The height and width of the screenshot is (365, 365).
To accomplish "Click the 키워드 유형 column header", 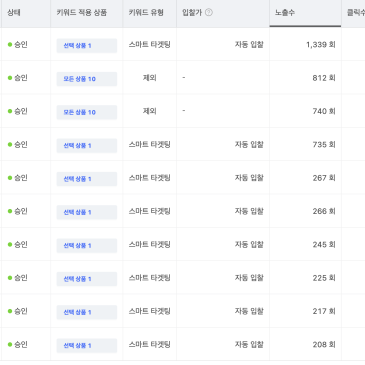I will 146,13.
